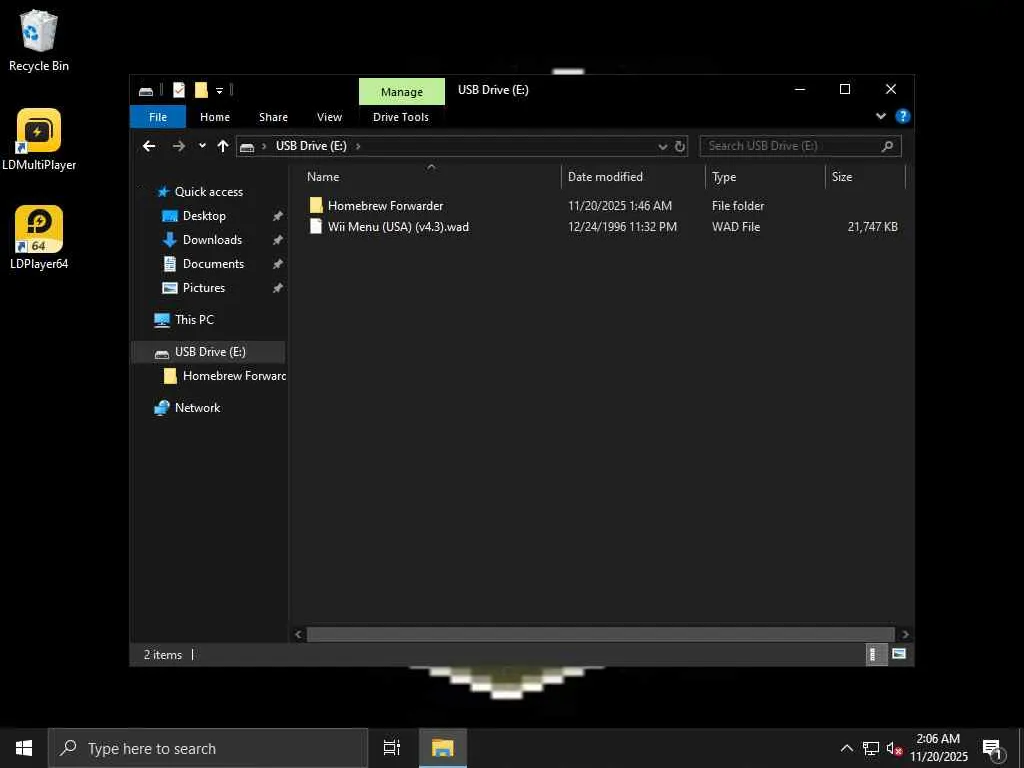Click the File Explorer taskbar icon
The height and width of the screenshot is (768, 1024).
click(x=442, y=748)
